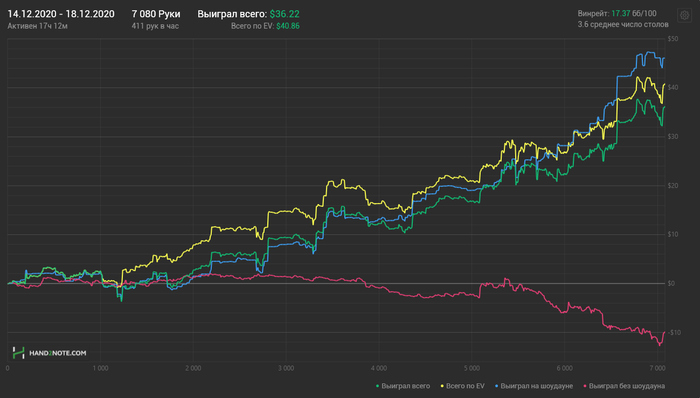The width and height of the screenshot is (700, 398).
Task: Click the '$20' y-axis label
Action: pyautogui.click(x=673, y=186)
